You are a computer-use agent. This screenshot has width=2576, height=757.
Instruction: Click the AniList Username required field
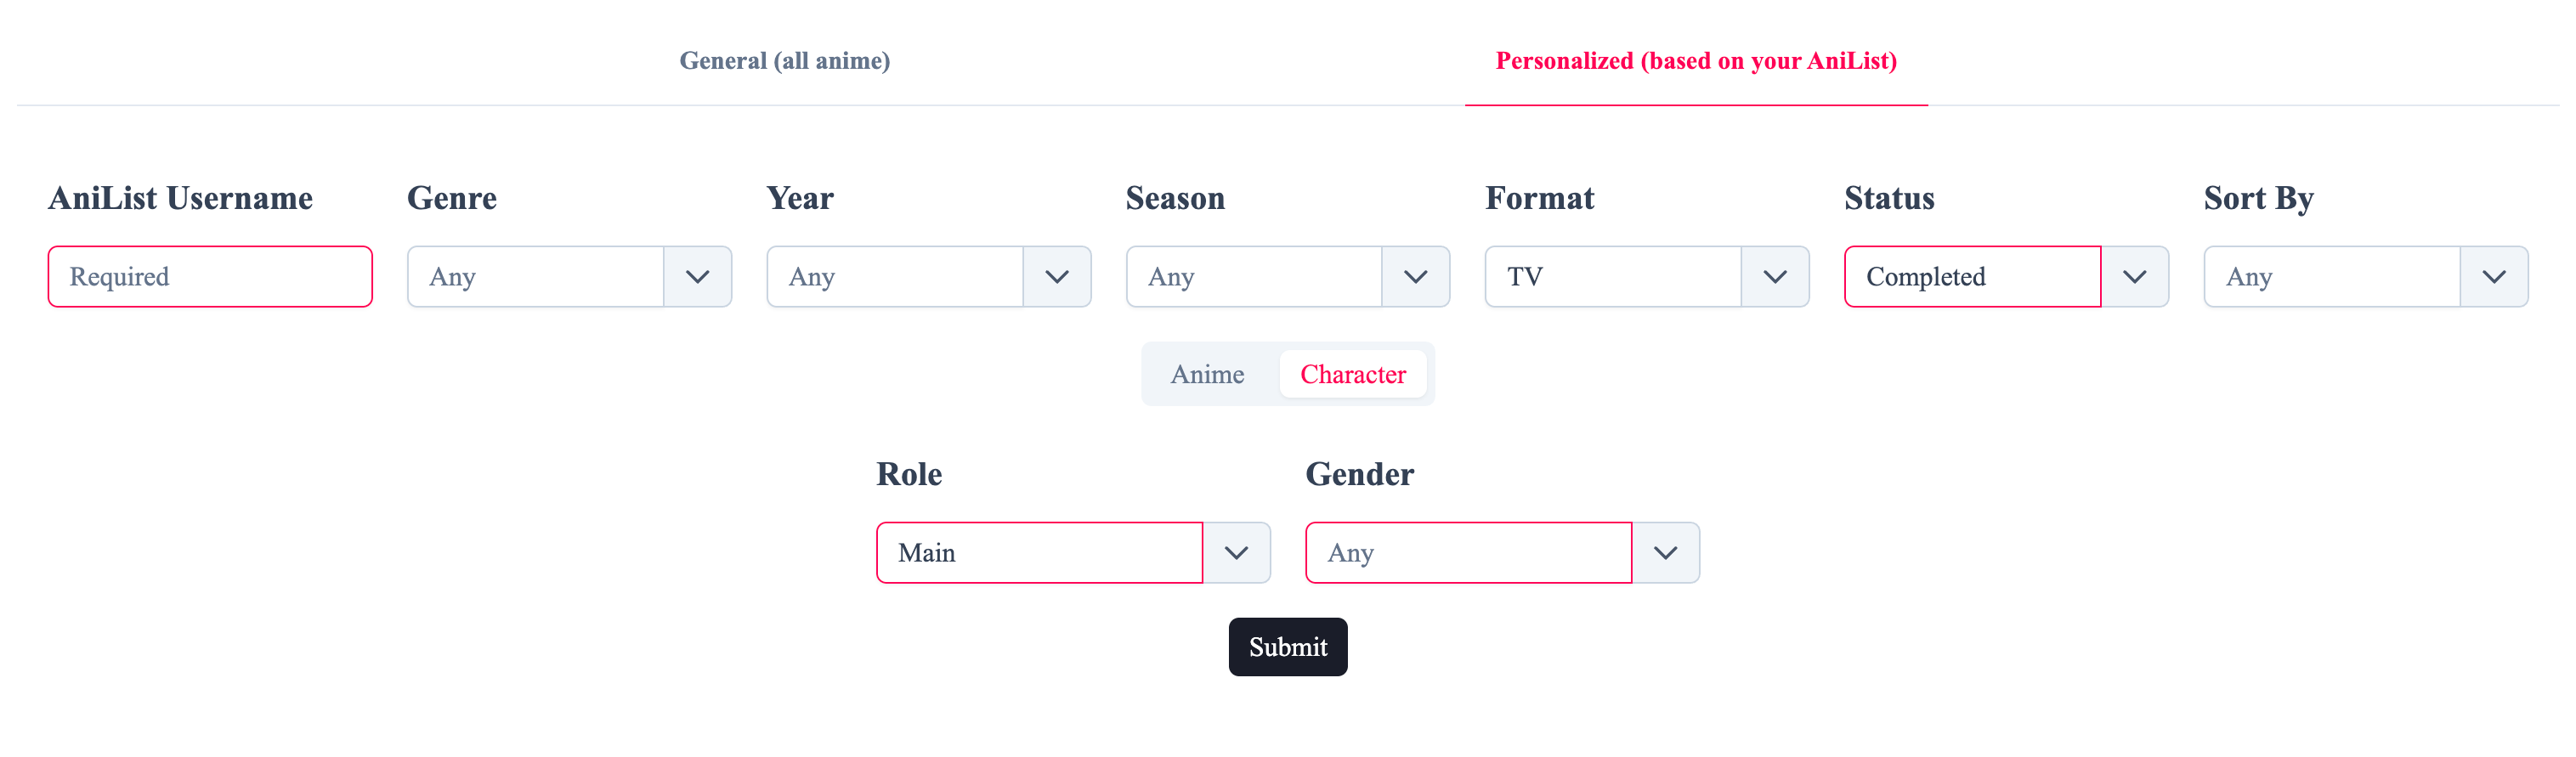tap(209, 277)
